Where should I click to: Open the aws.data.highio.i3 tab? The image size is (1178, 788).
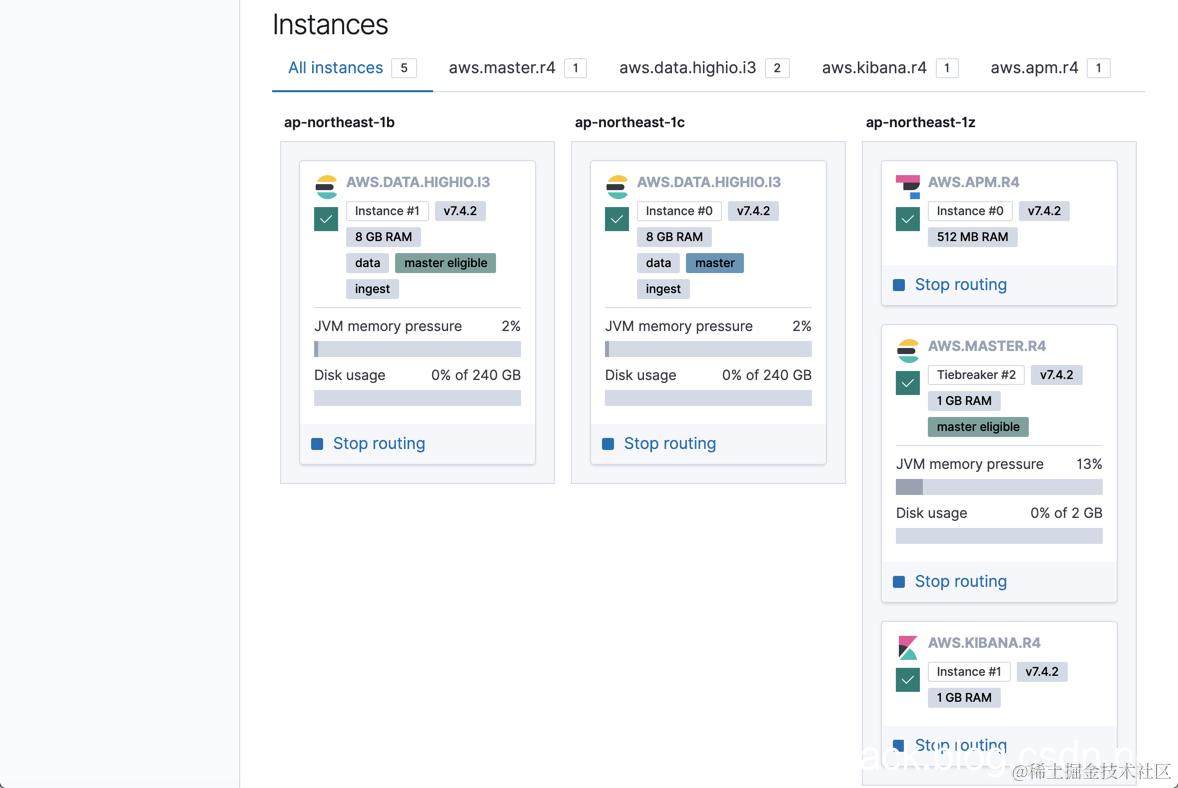pyautogui.click(x=704, y=68)
